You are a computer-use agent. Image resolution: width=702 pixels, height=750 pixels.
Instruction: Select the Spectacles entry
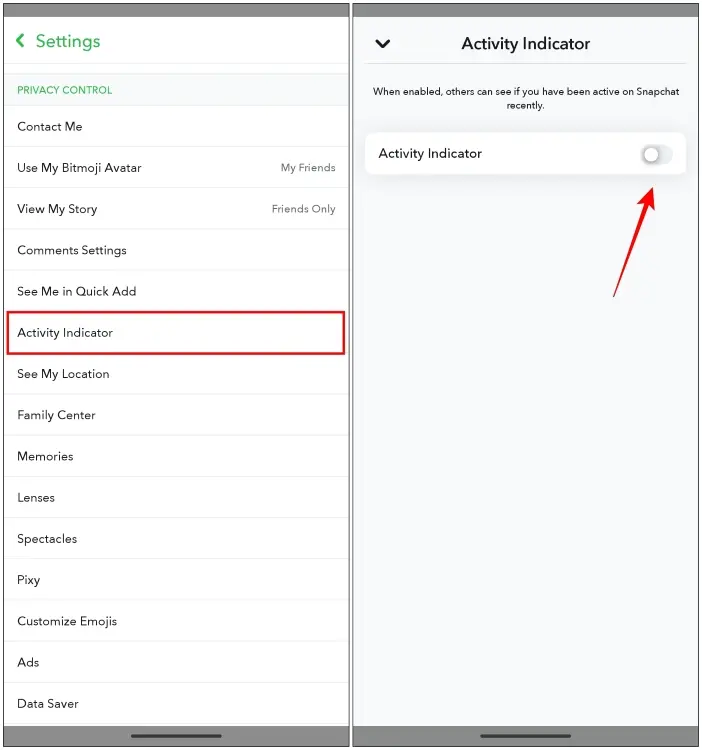click(176, 539)
